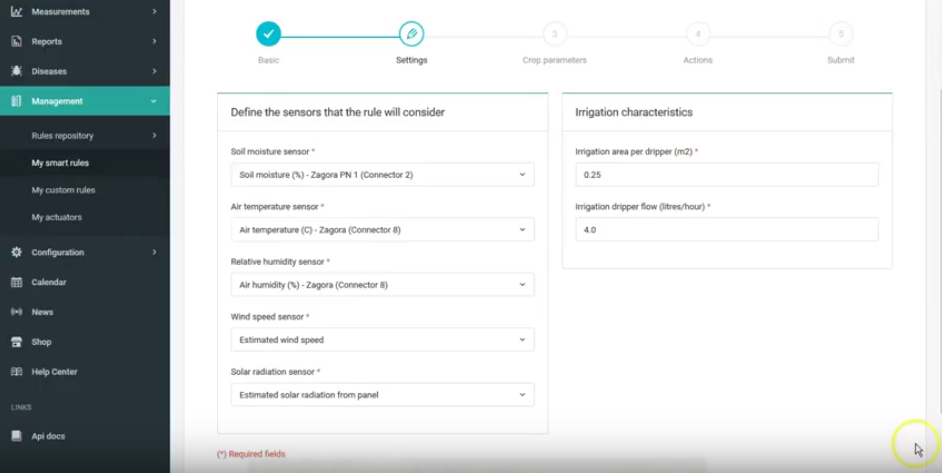
Task: Click the Configuration gear icon
Action: coord(16,253)
